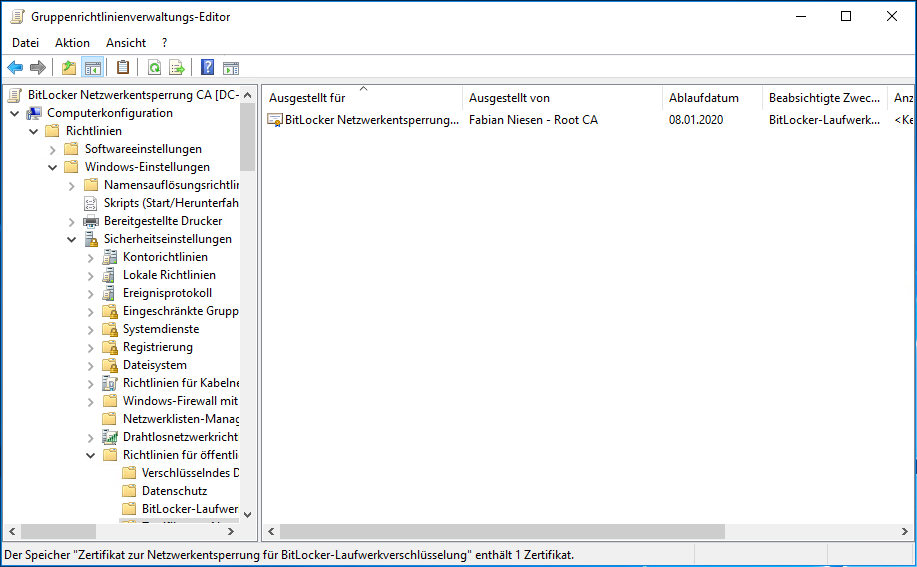This screenshot has height=567, width=917.
Task: Collapse the Richtlinien node
Action: pyautogui.click(x=33, y=131)
